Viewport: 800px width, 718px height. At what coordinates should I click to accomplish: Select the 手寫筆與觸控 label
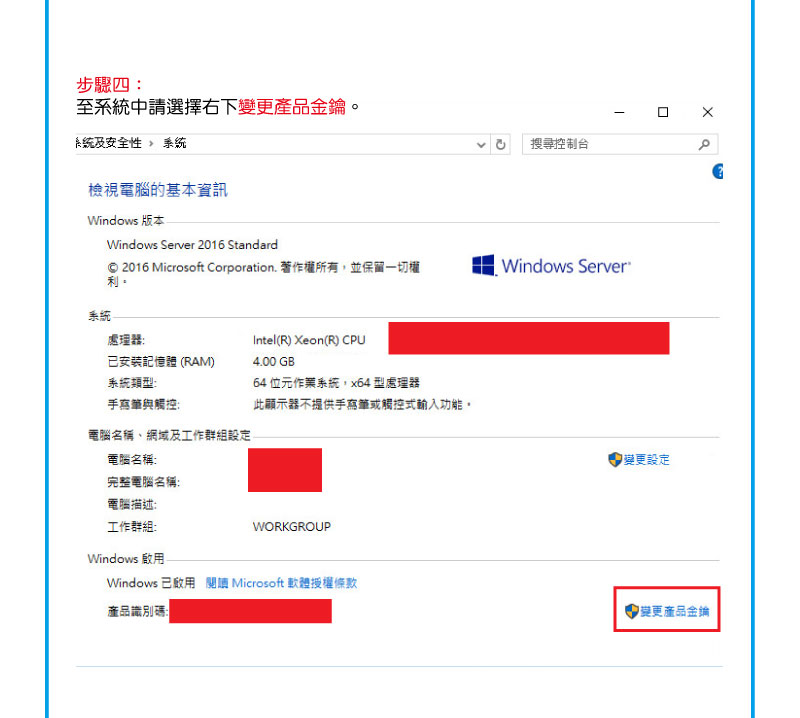point(143,405)
